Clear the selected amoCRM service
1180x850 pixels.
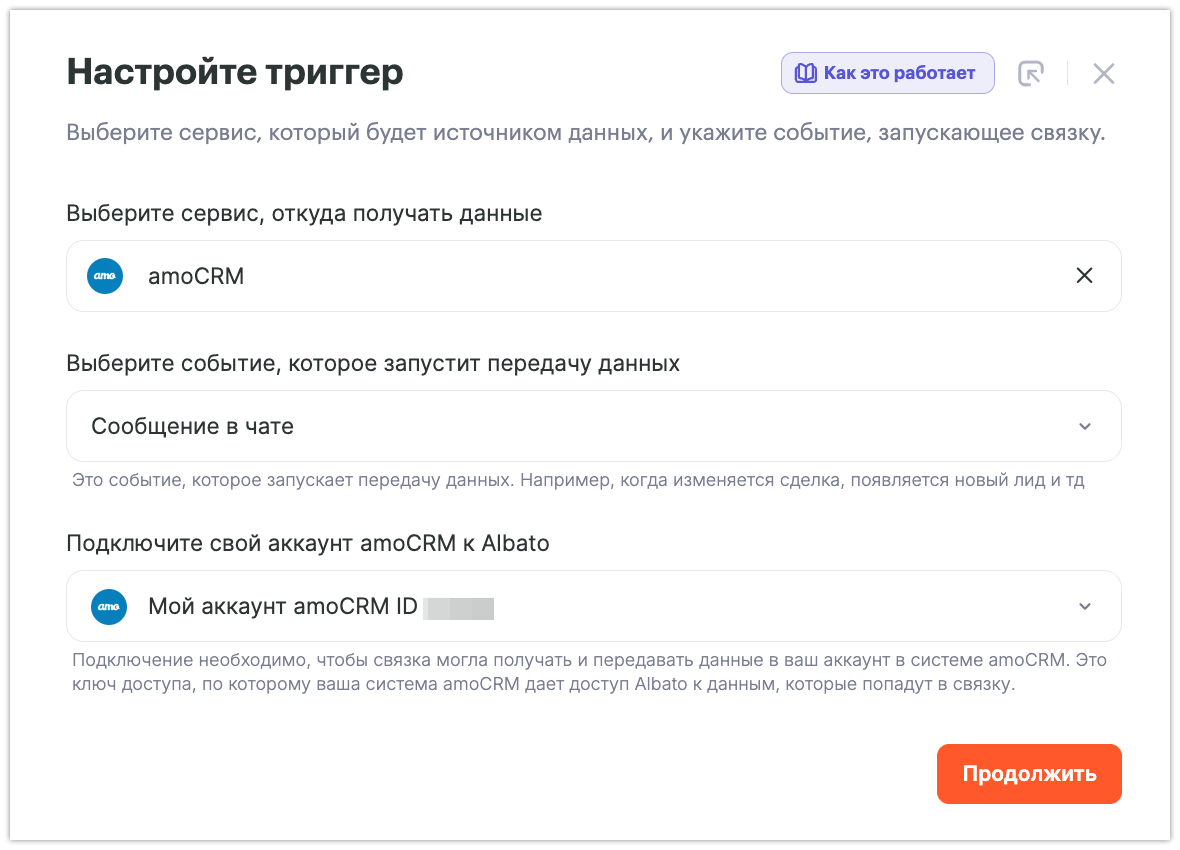point(1084,276)
